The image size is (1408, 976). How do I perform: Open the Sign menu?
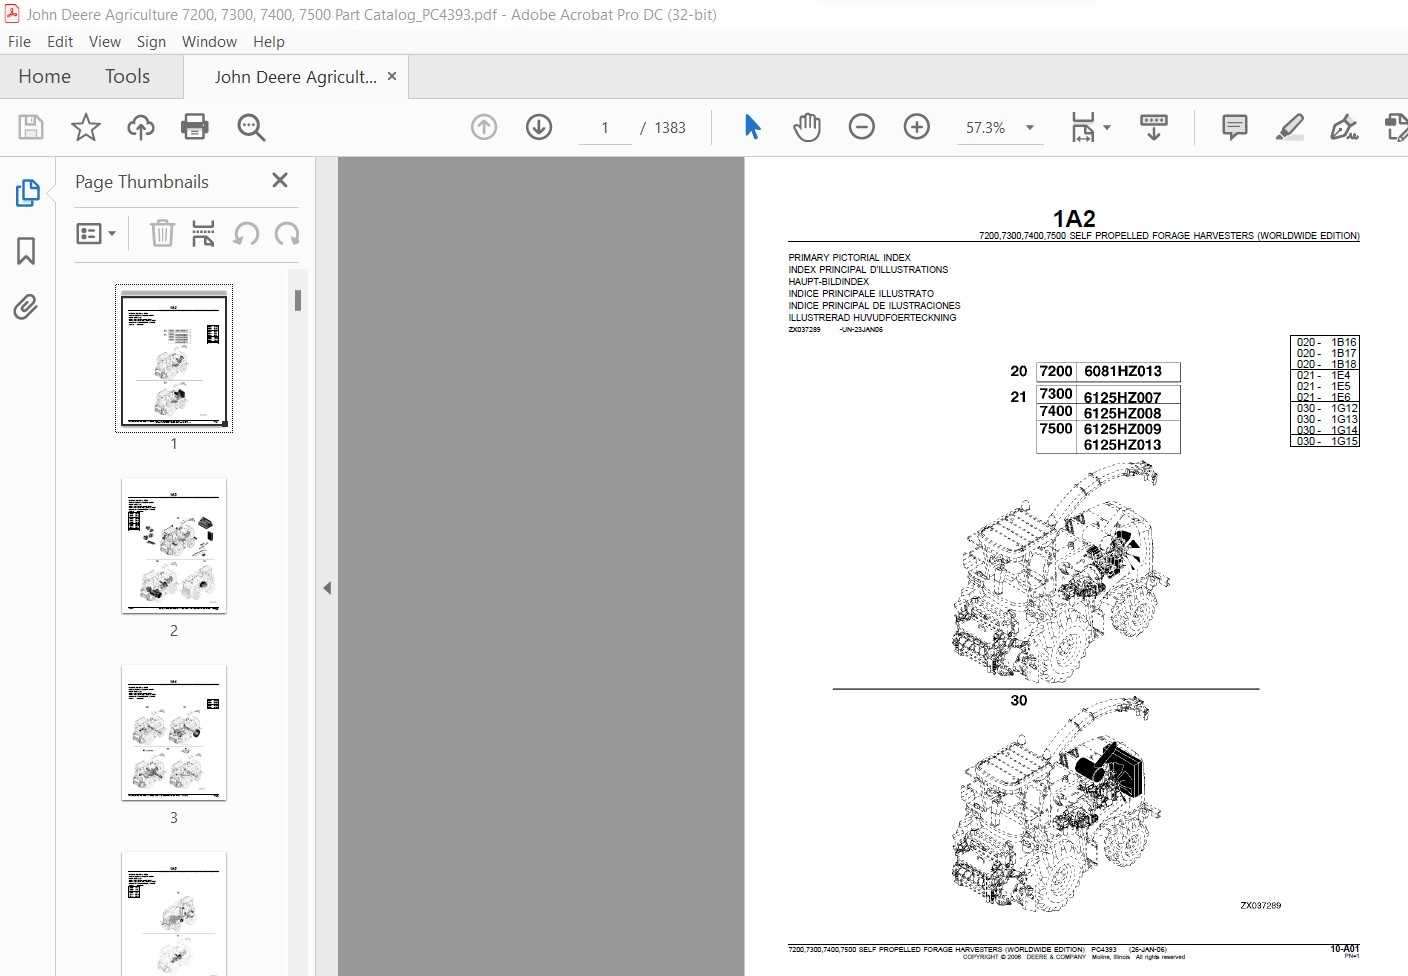point(151,41)
